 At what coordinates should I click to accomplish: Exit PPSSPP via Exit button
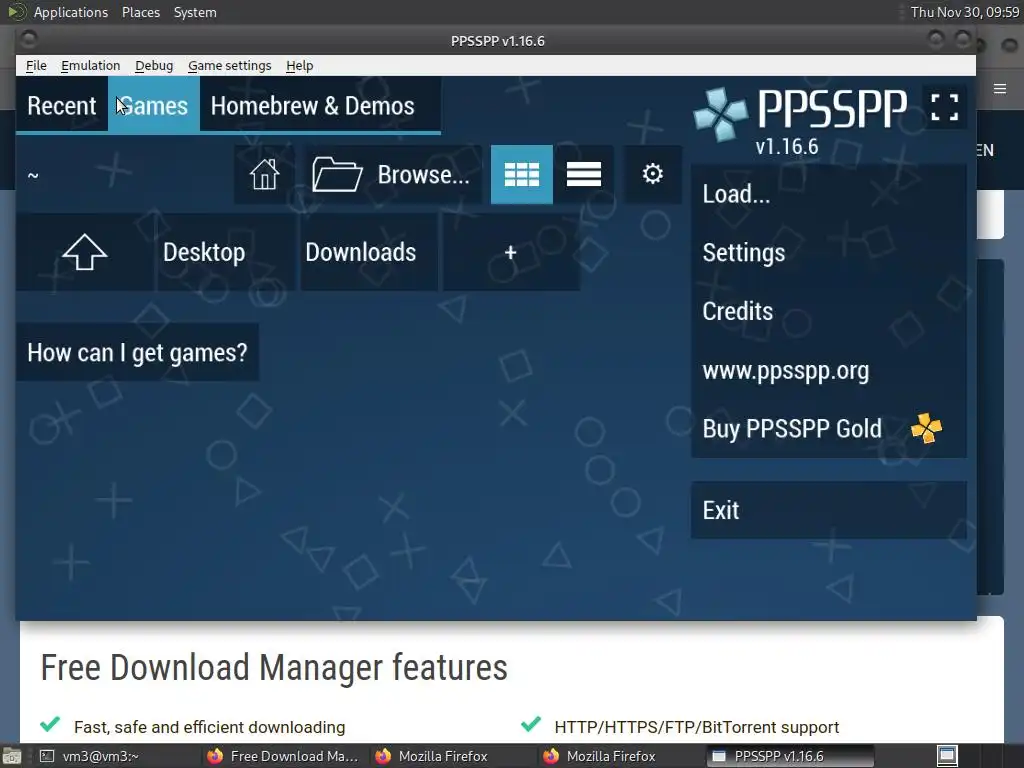coord(829,510)
